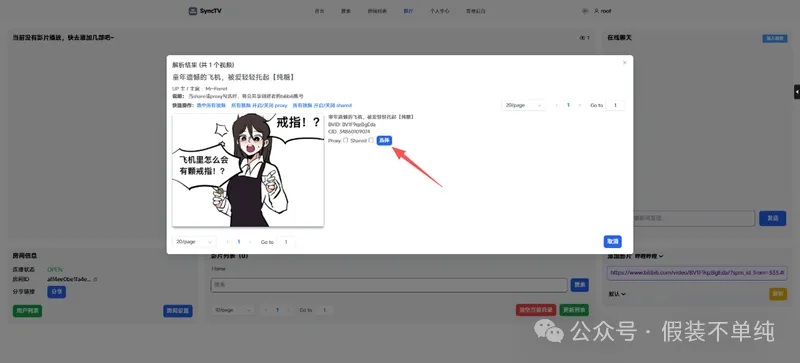800x363 pixels.
Task: Toggle the theme icon beside root
Action: [x=585, y=11]
